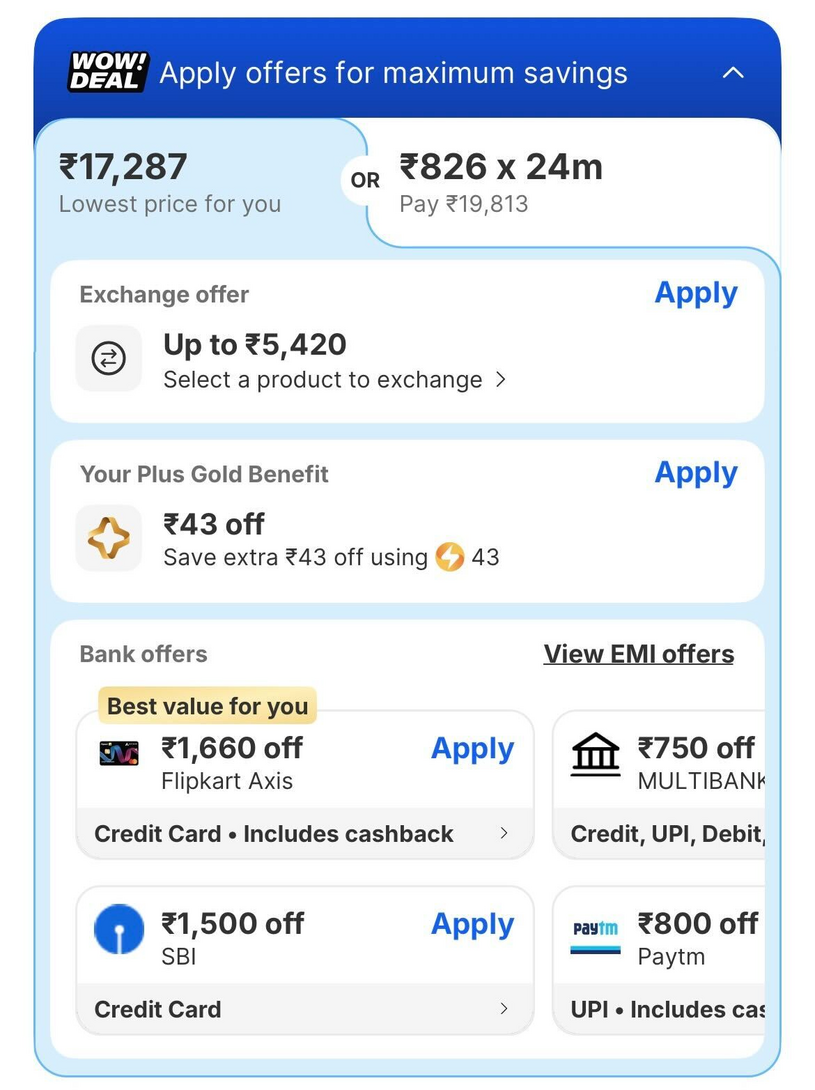
Task: Switch to the ₹826 x 24m EMI tab
Action: pos(572,184)
